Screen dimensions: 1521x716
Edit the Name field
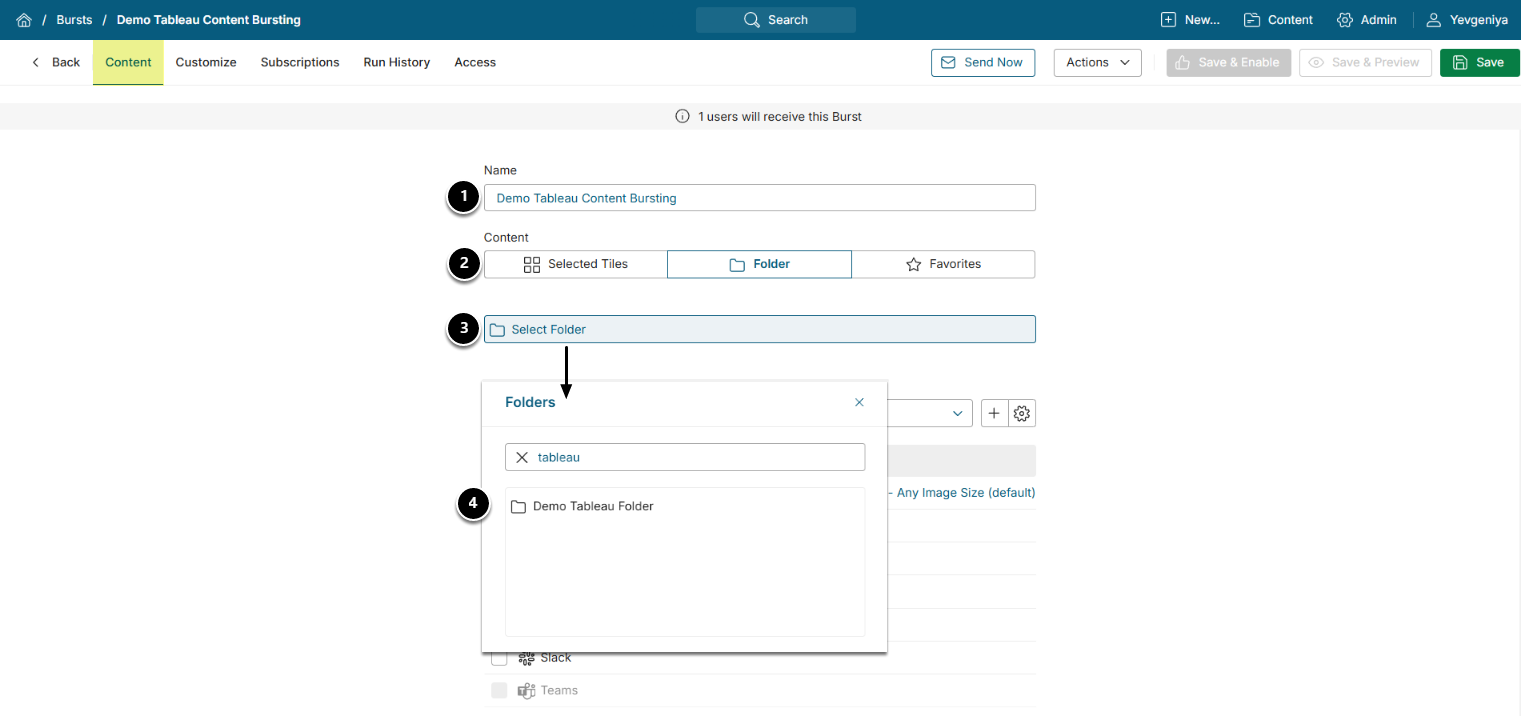[760, 198]
